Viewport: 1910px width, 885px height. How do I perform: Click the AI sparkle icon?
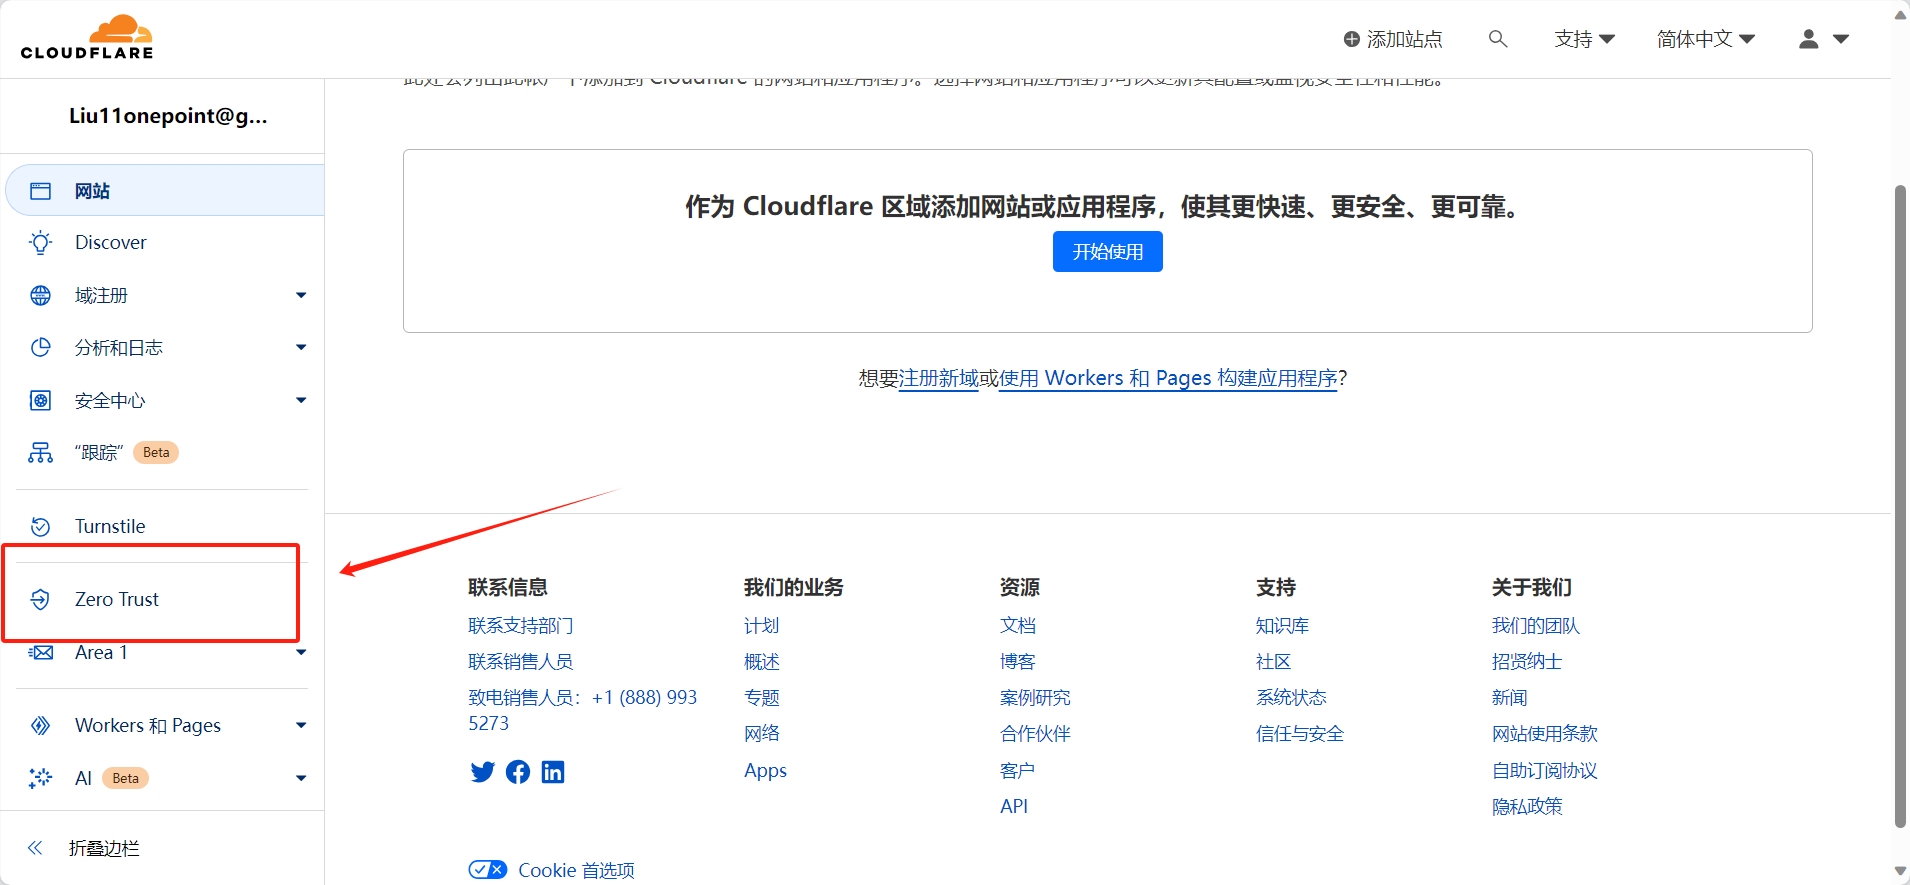click(40, 778)
